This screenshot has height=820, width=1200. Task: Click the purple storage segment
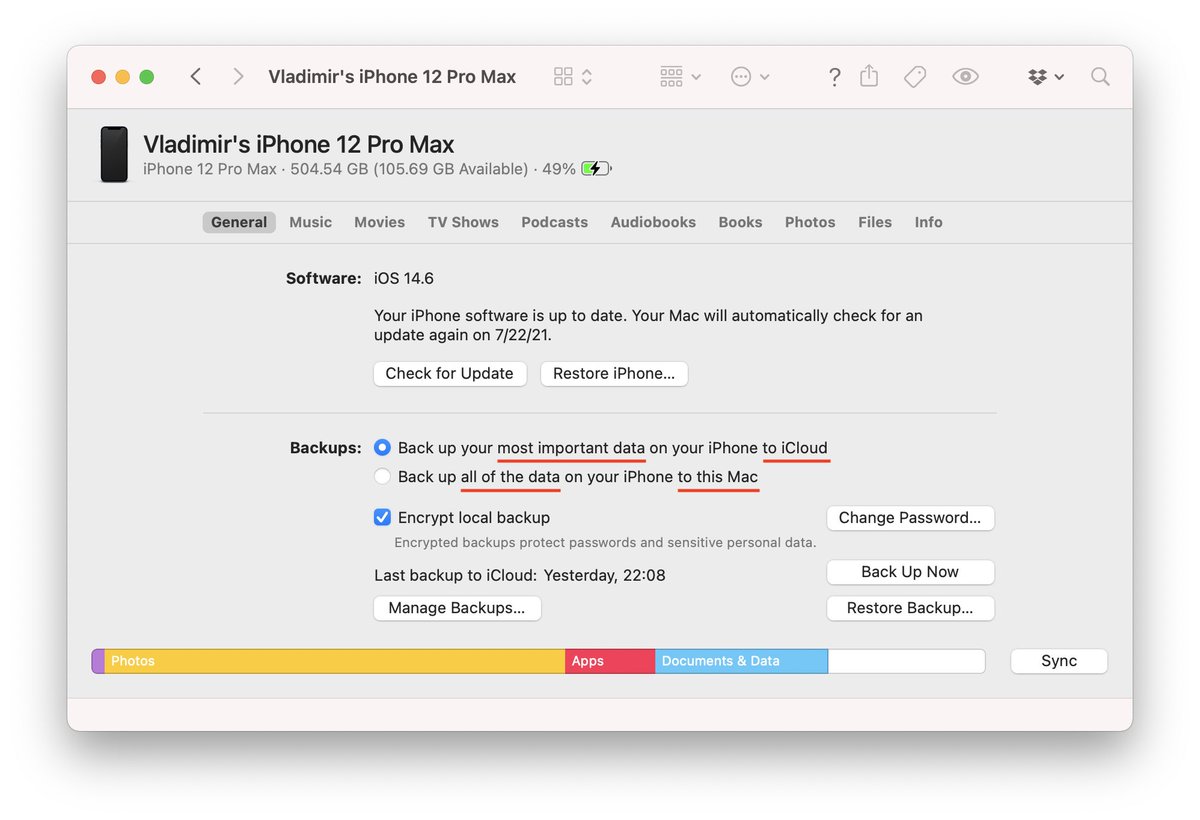(98, 661)
